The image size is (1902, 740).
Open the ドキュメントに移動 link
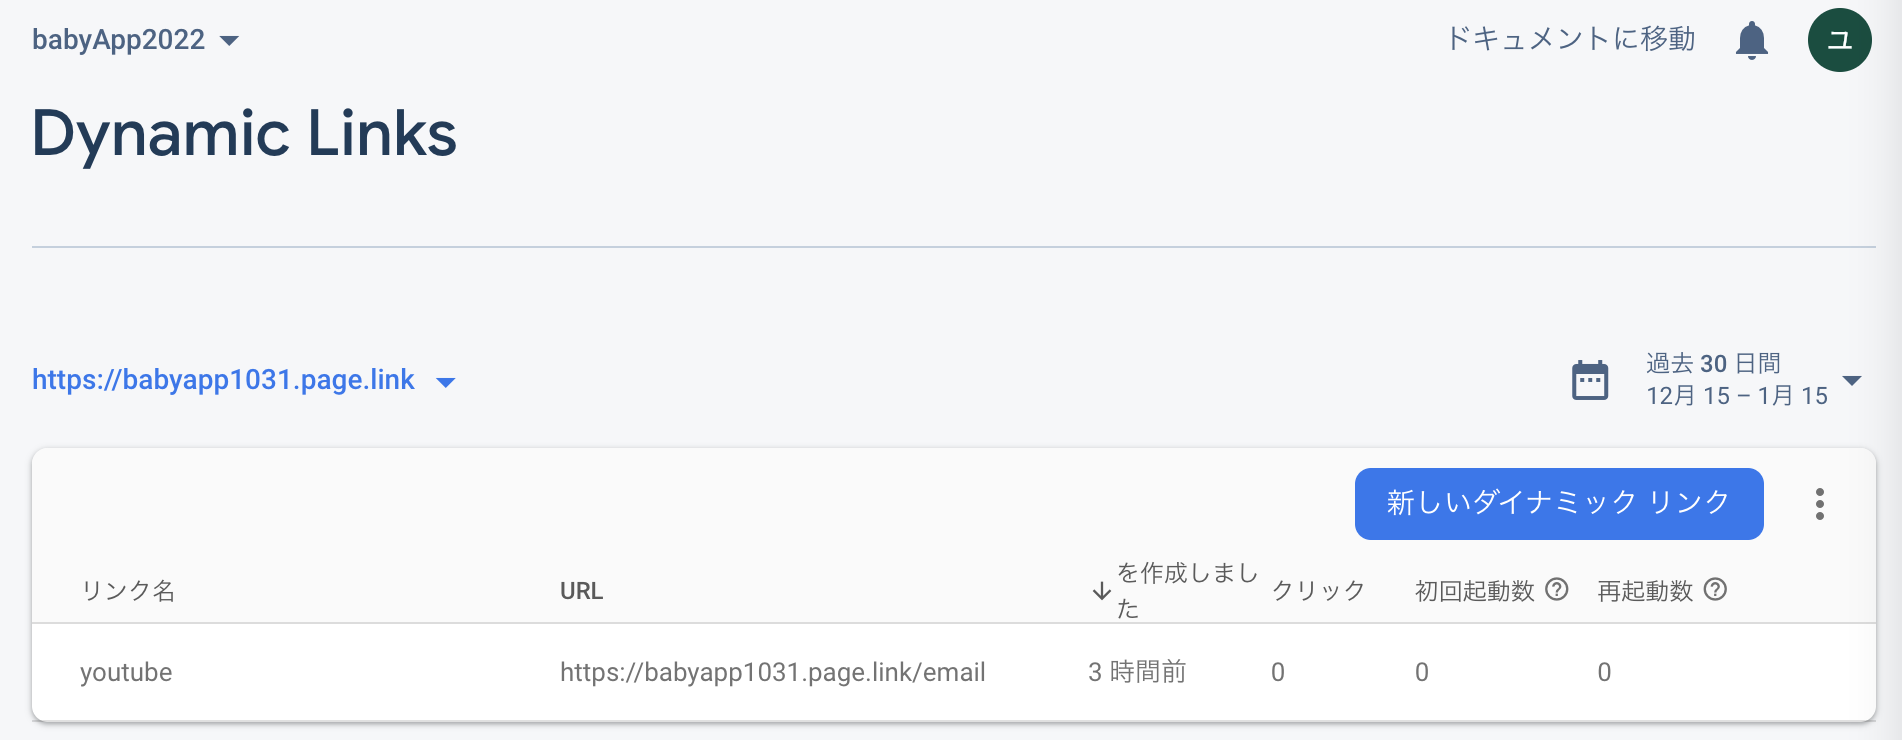[x=1570, y=39]
